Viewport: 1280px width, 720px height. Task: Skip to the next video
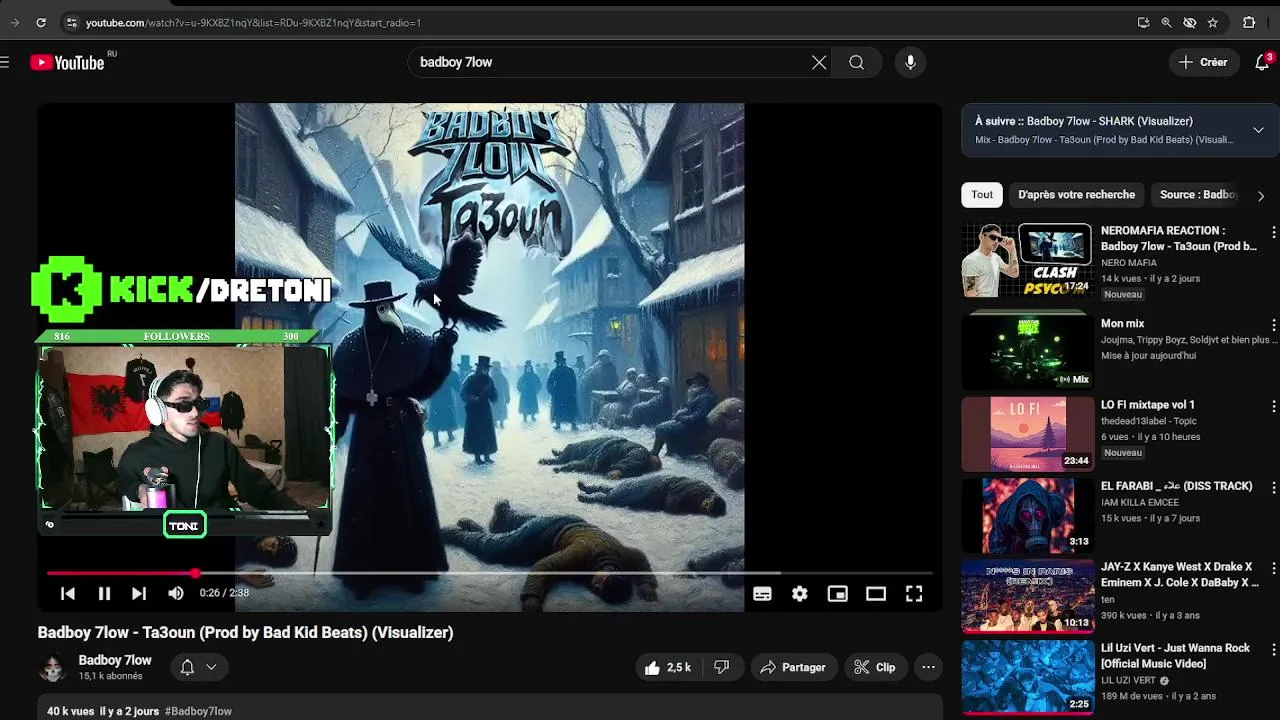(x=139, y=593)
